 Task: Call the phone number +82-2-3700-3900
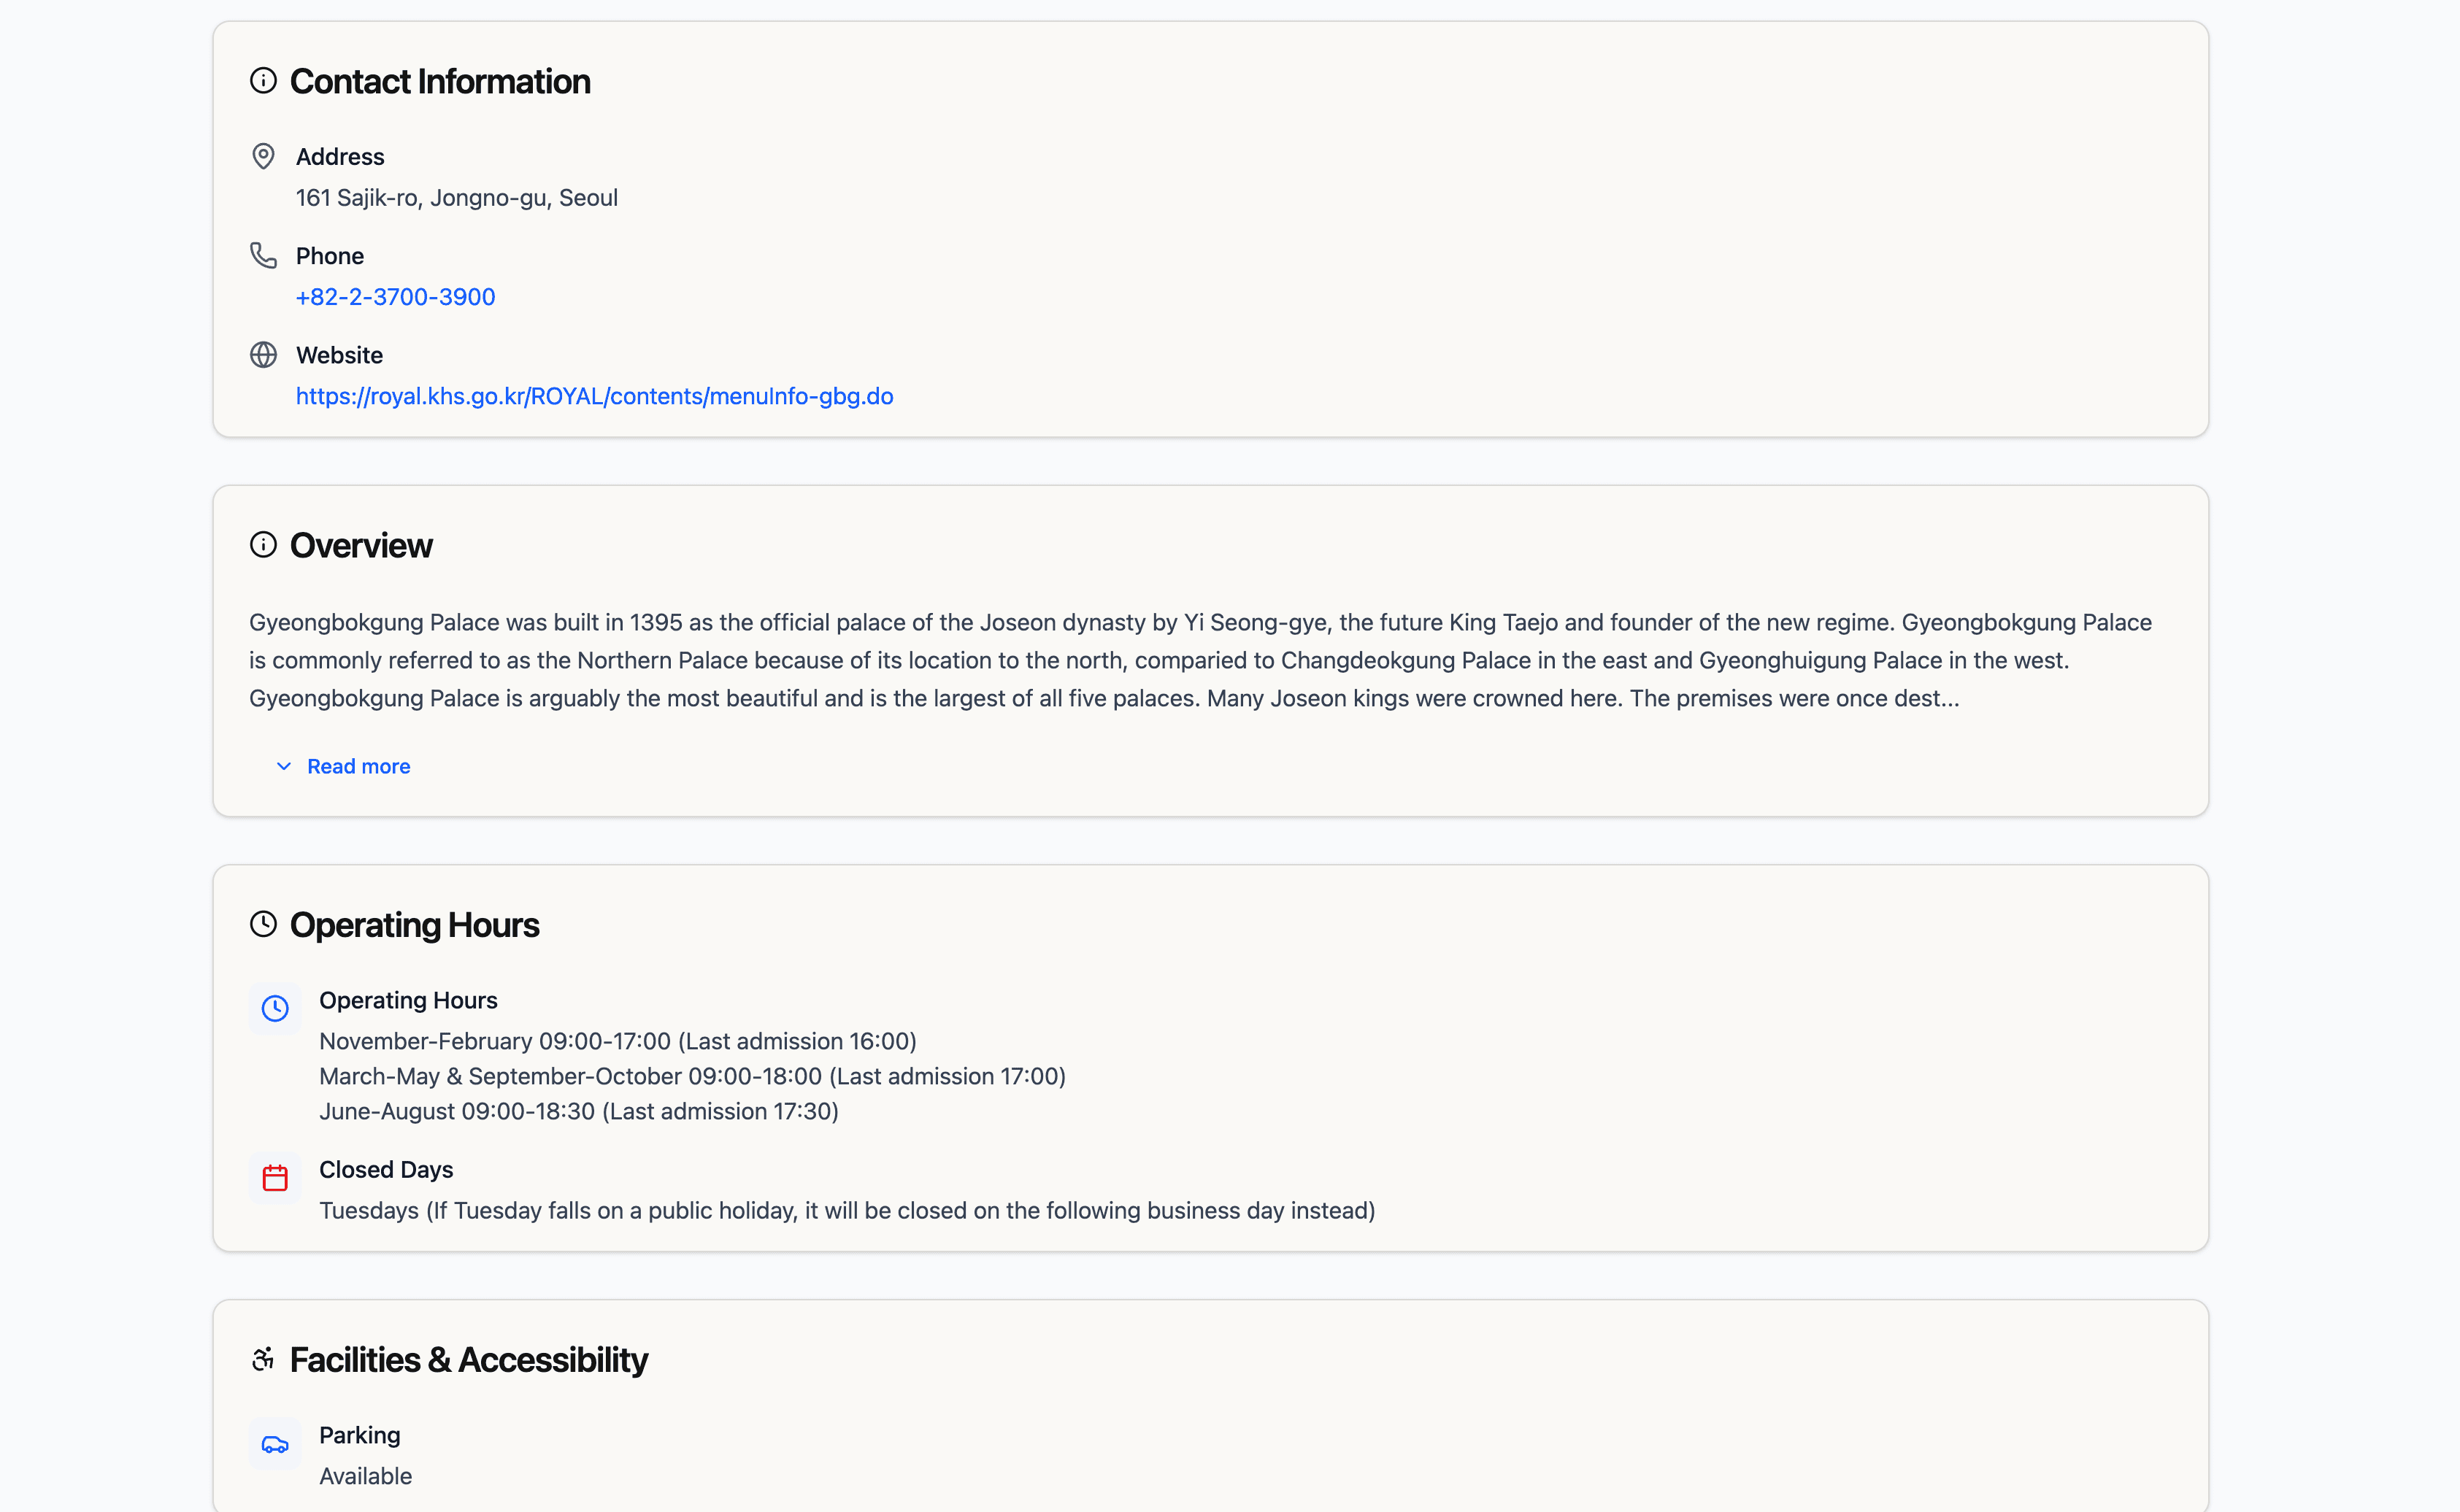point(395,297)
